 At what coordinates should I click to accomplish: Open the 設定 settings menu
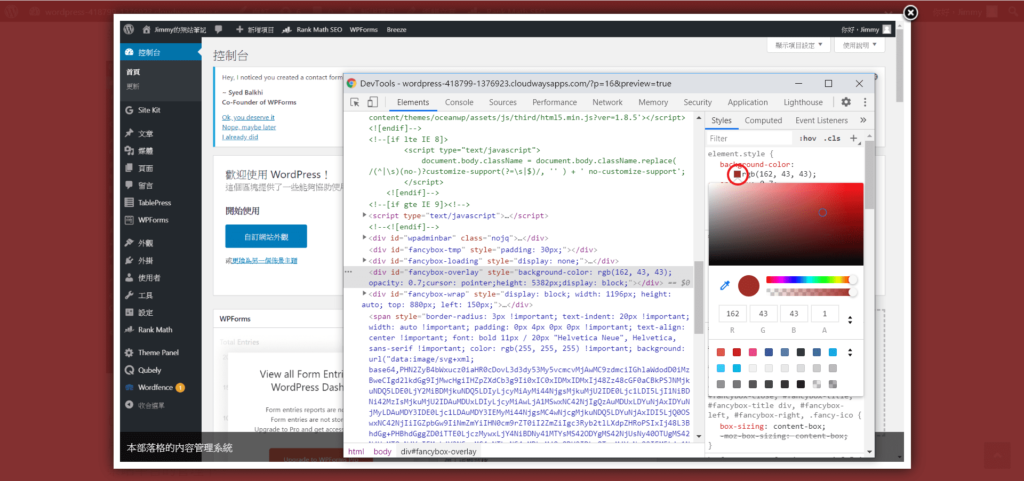(x=145, y=313)
